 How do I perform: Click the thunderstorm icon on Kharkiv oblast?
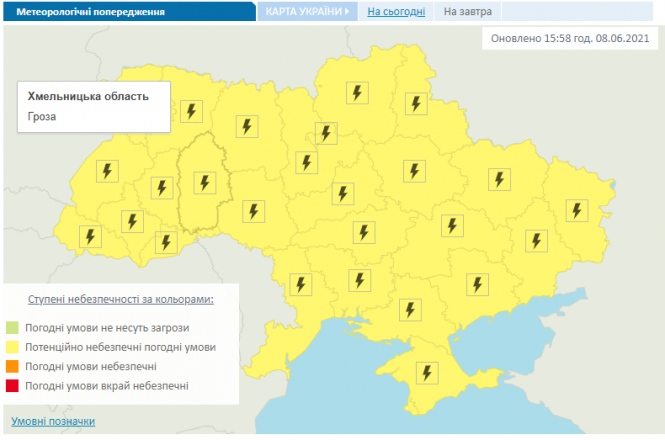pyautogui.click(x=499, y=179)
